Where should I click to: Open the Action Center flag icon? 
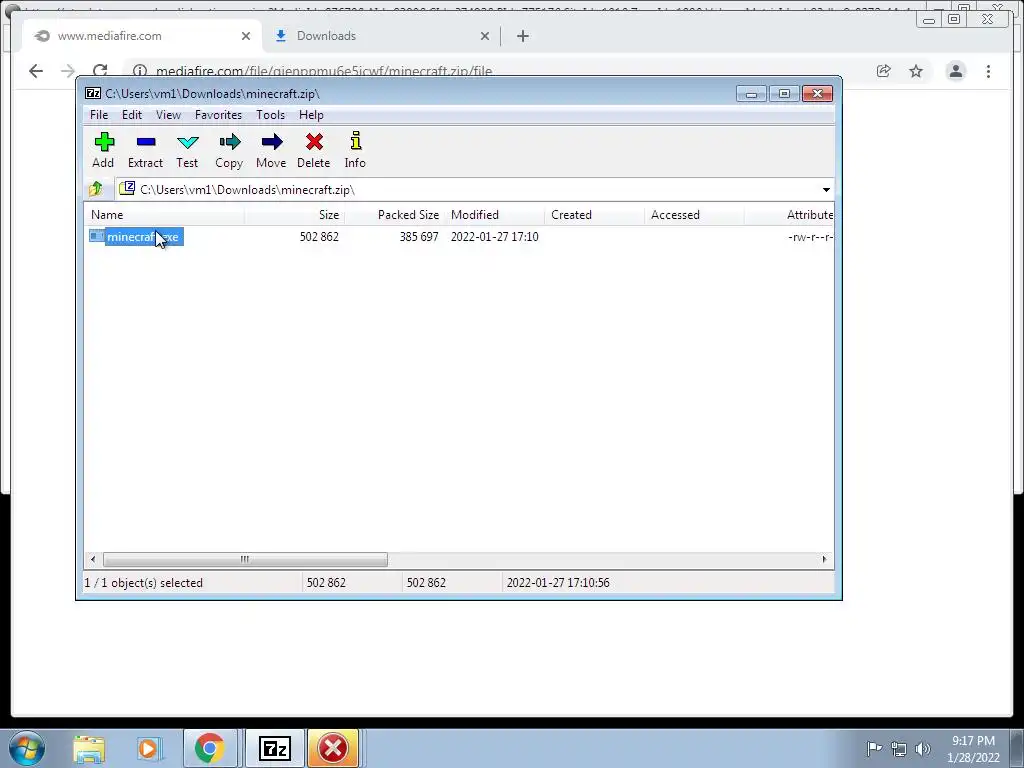[x=874, y=748]
